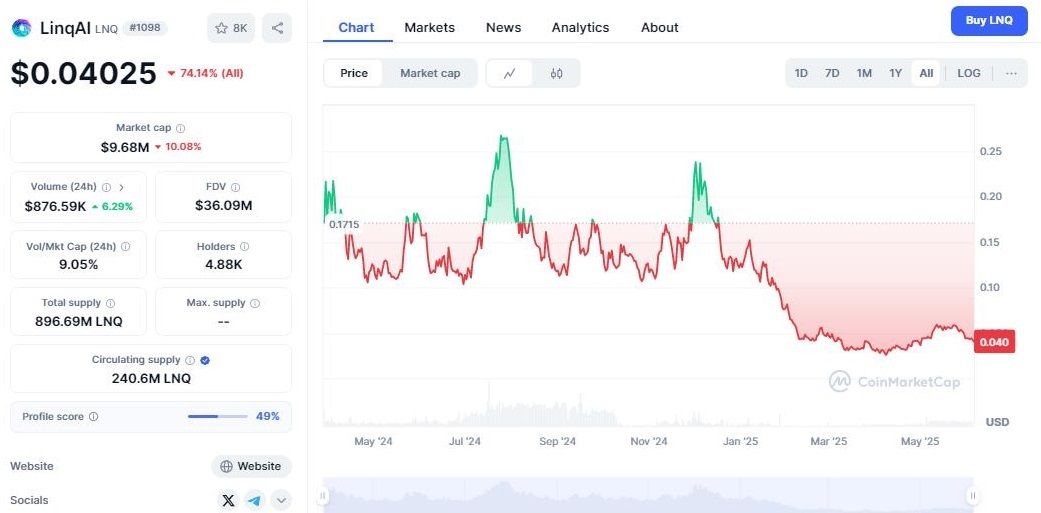Click the $9.68M market cap value
This screenshot has width=1041, height=513.
pyautogui.click(x=125, y=147)
